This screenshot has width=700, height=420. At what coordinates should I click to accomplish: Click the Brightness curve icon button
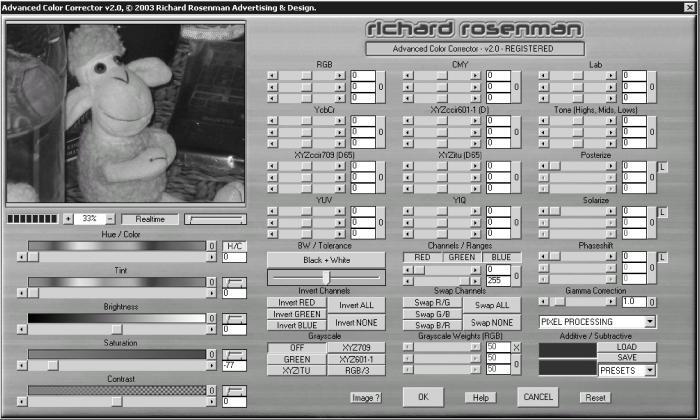(x=234, y=319)
